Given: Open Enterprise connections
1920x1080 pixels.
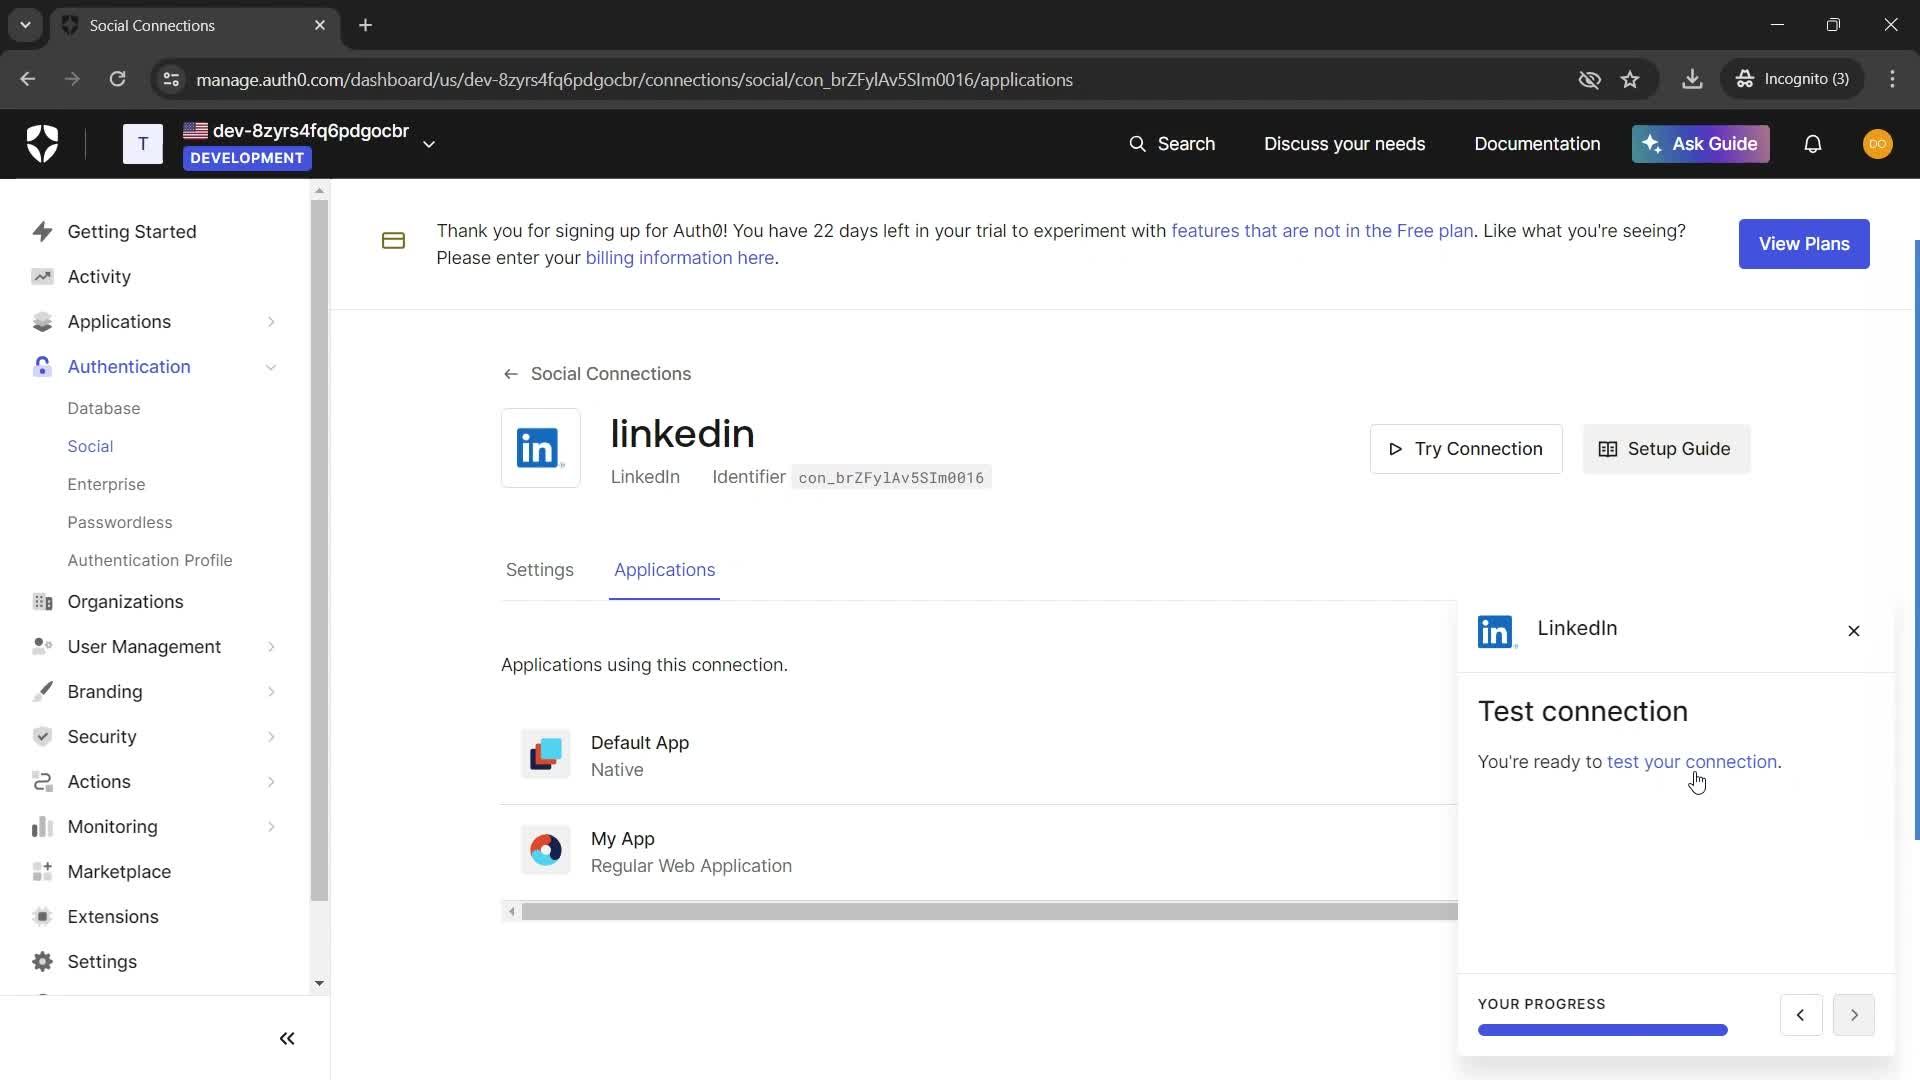Looking at the screenshot, I should tap(106, 484).
